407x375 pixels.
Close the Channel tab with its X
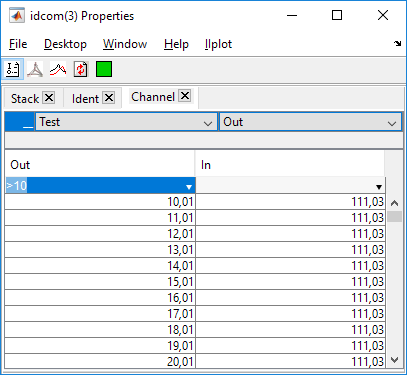pyautogui.click(x=185, y=96)
